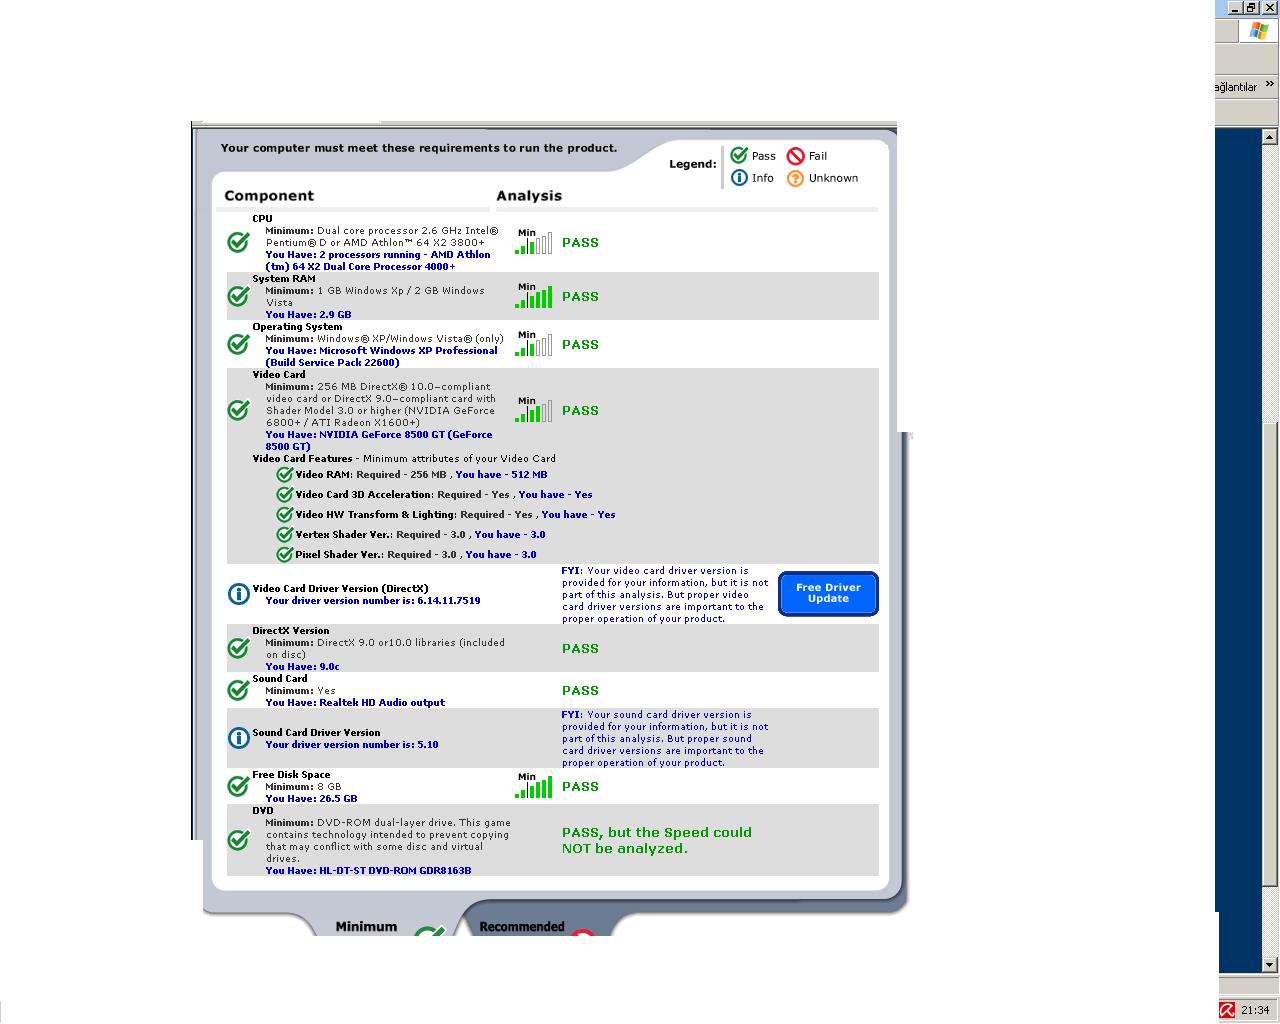The height and width of the screenshot is (1024, 1280).
Task: Click the Video Card Min signal-bar meter
Action: point(533,410)
